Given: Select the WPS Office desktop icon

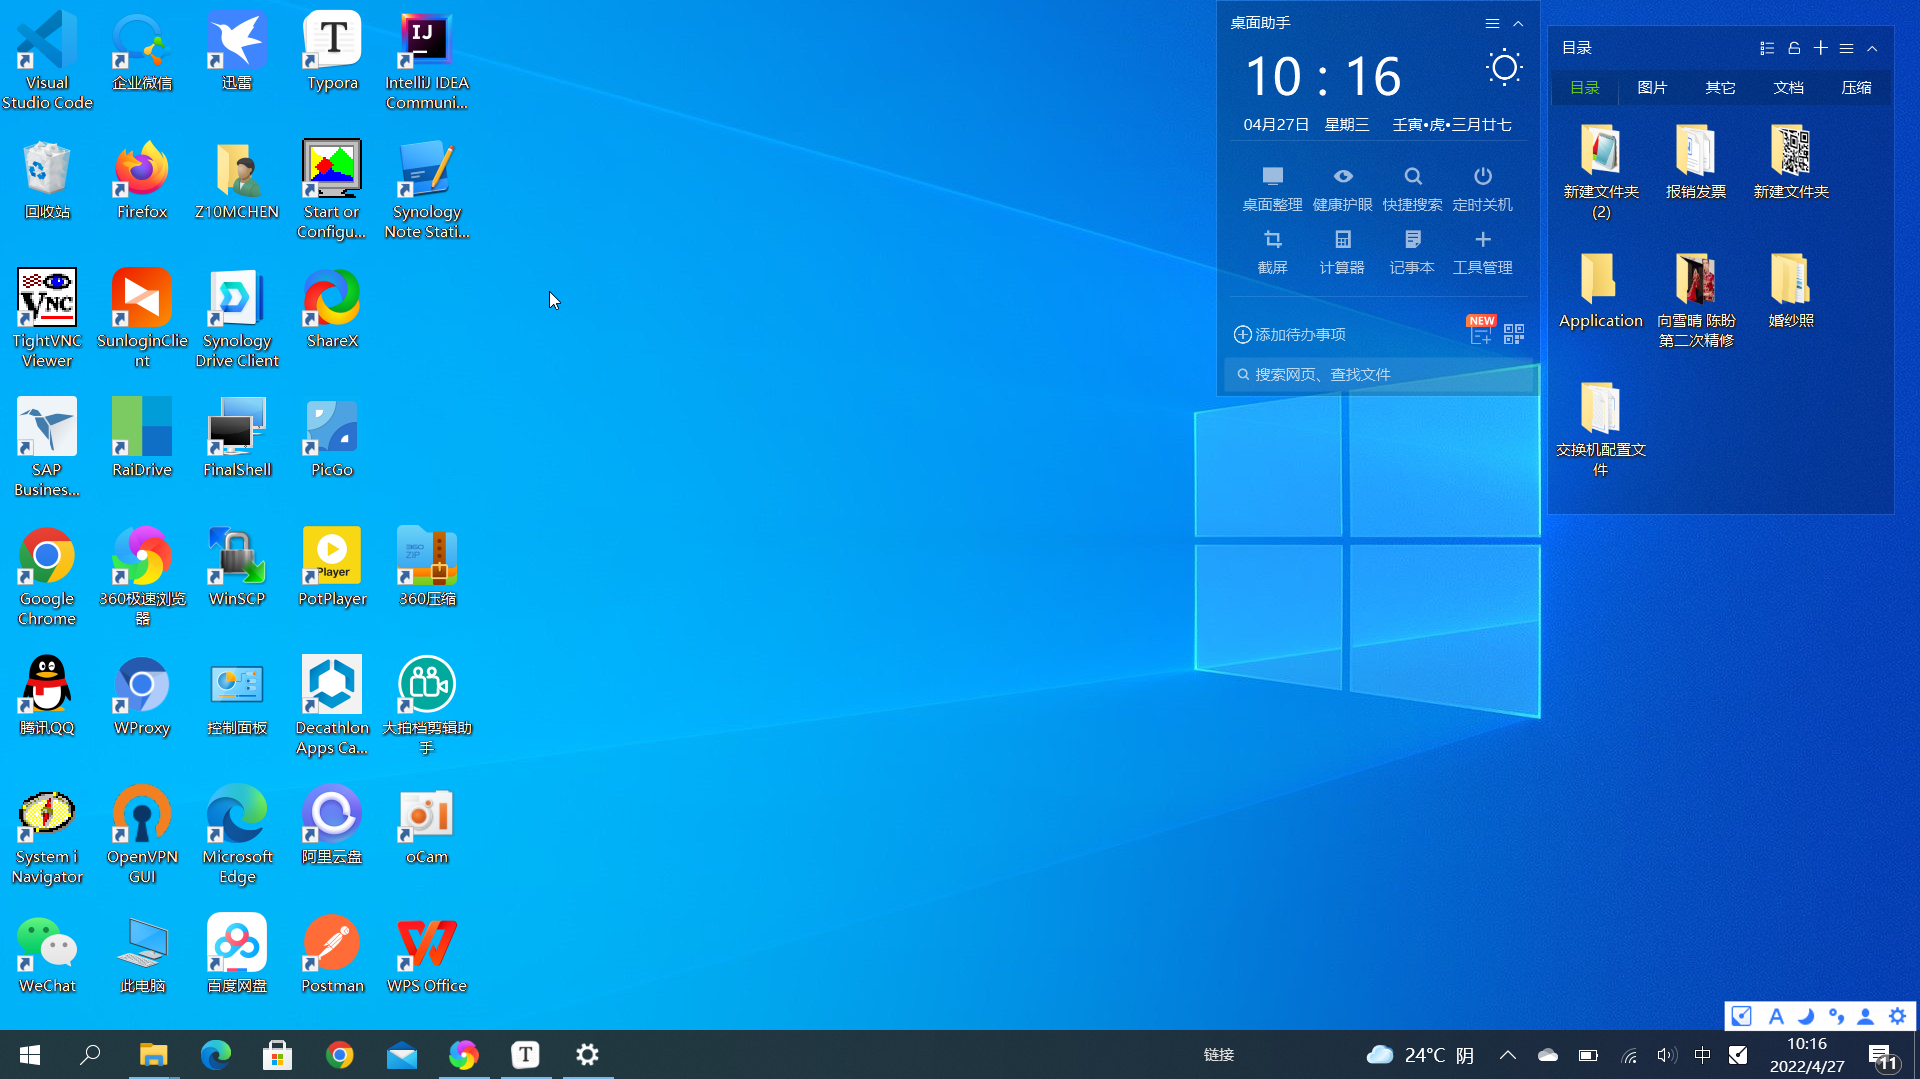Looking at the screenshot, I should point(427,954).
